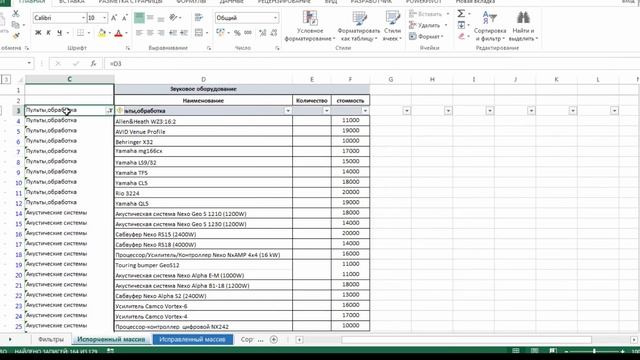Open Стили ячеек gallery
The width and height of the screenshot is (640, 360).
(x=392, y=26)
